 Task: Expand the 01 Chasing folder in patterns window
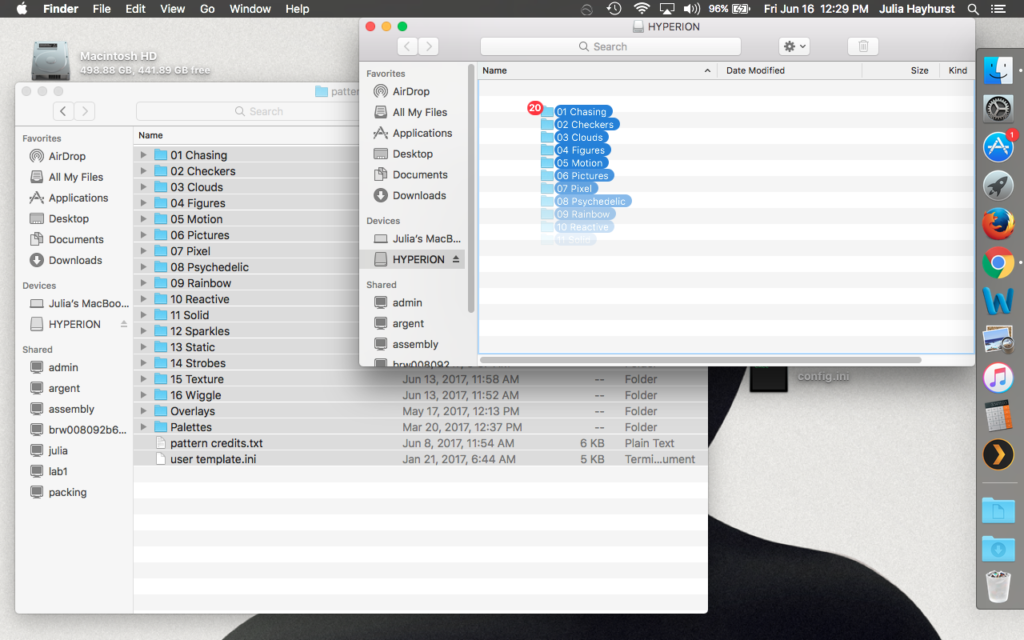143,155
